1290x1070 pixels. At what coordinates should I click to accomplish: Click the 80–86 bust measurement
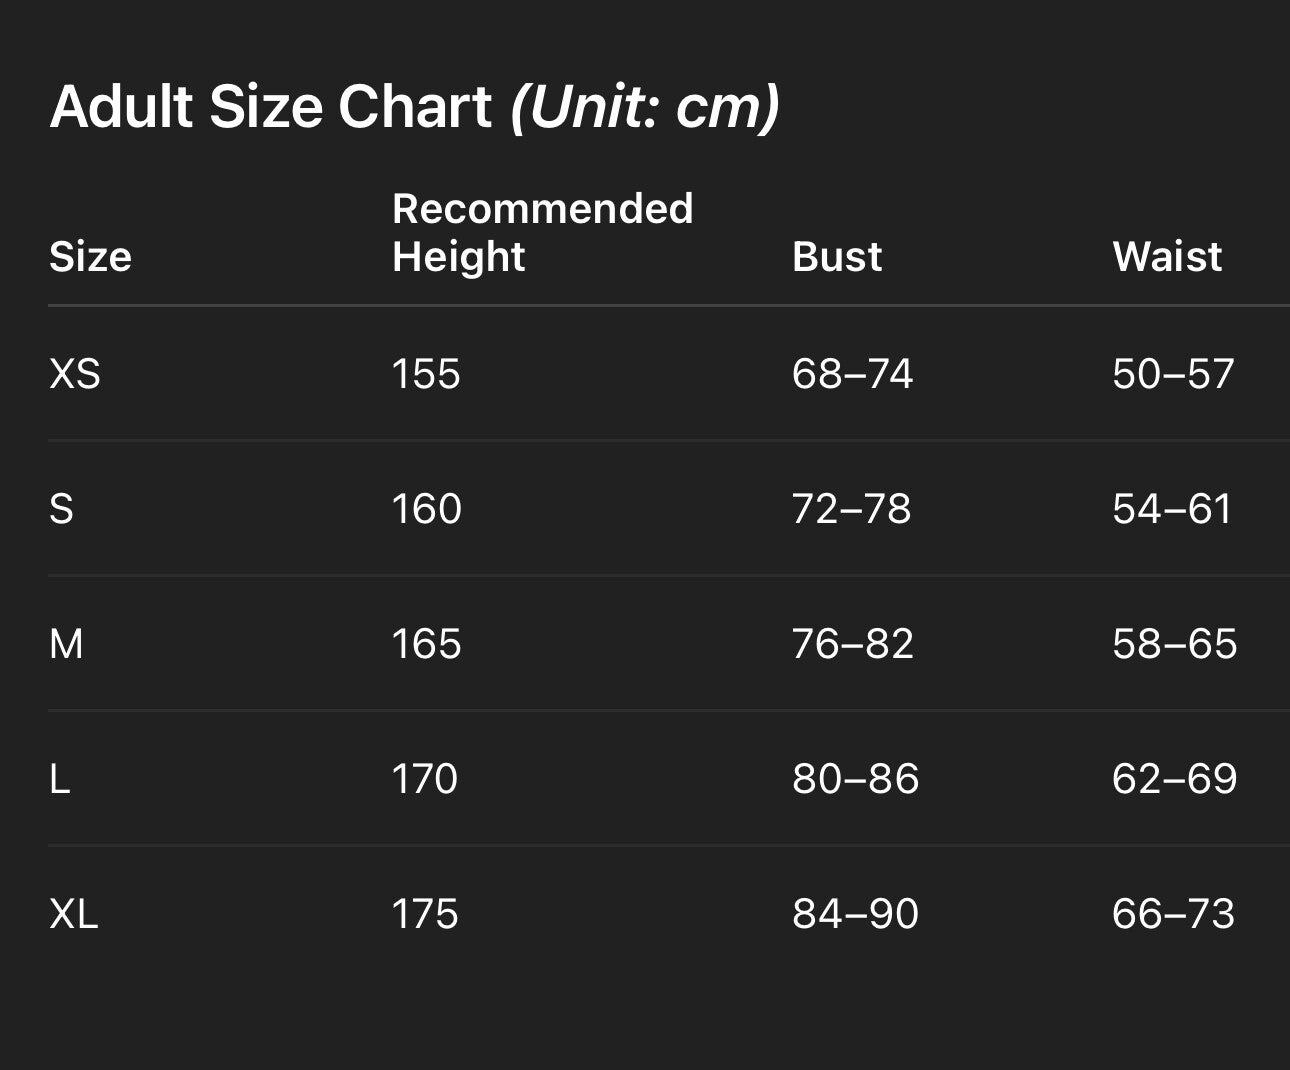(x=855, y=779)
